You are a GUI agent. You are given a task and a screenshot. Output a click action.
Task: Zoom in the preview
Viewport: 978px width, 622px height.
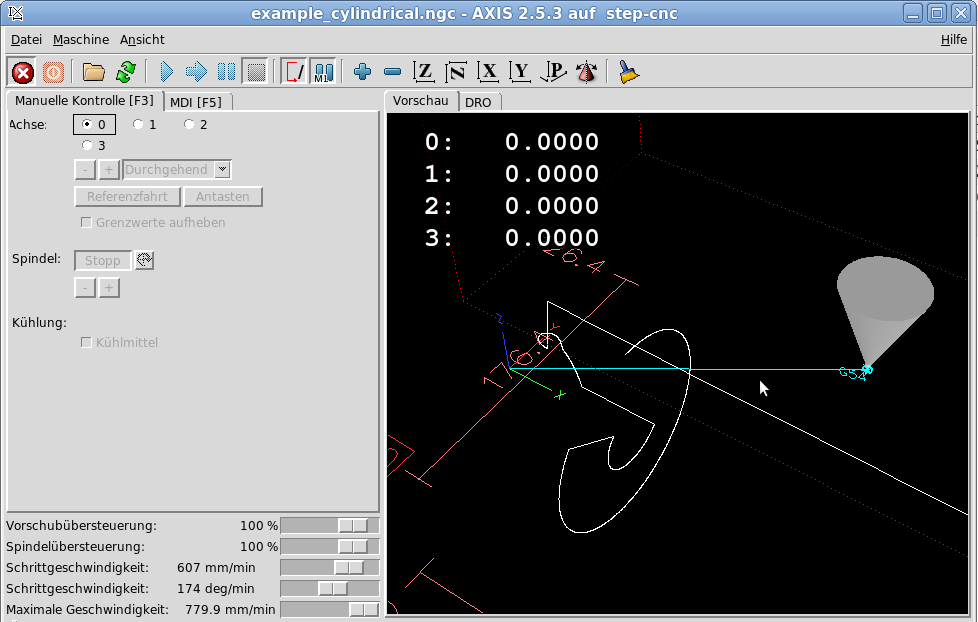coord(362,72)
